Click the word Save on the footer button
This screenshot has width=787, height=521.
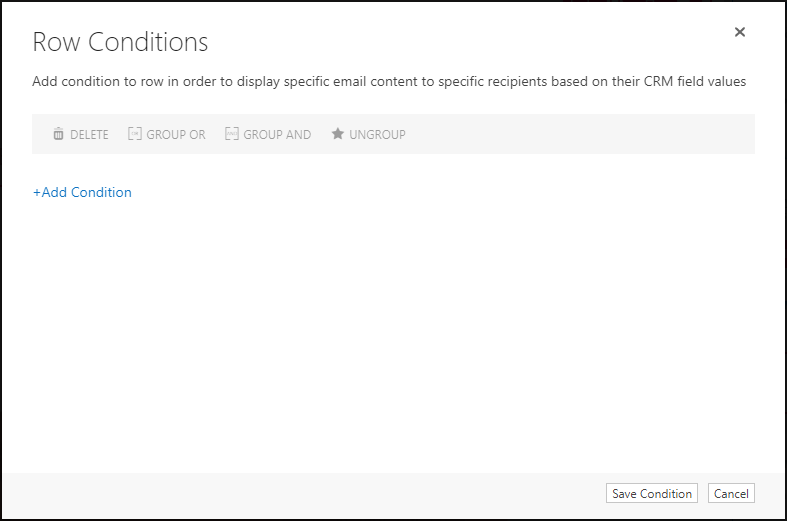624,494
